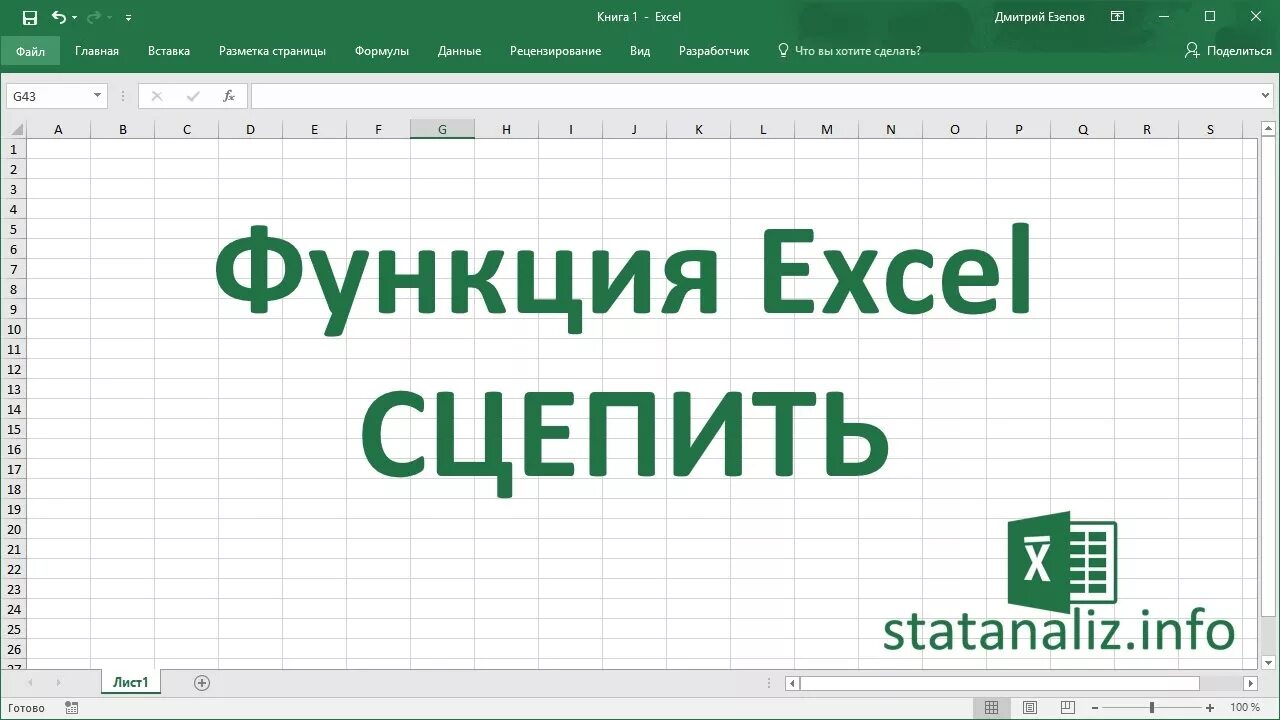Viewport: 1280px width, 720px height.
Task: Open the undo history dropdown arrow
Action: (x=75, y=18)
